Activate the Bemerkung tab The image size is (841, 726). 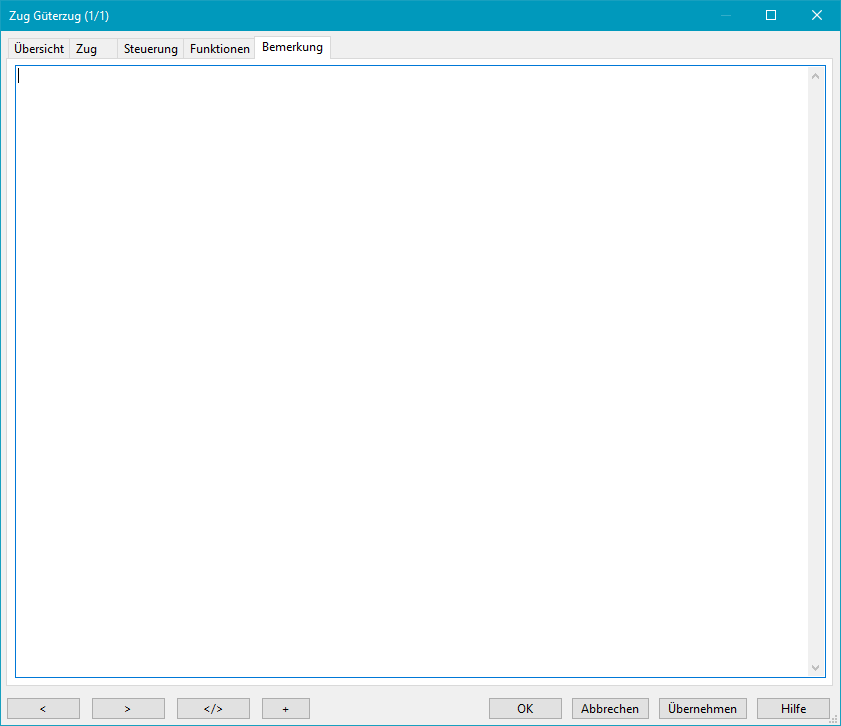coord(292,47)
